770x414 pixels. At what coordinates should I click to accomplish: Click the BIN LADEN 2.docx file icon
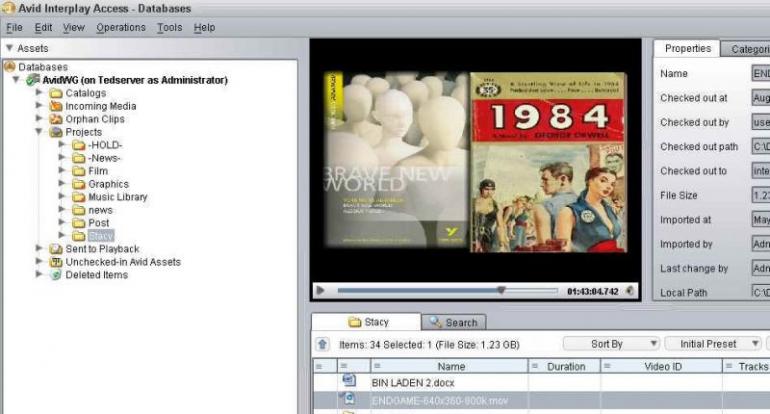pos(349,381)
